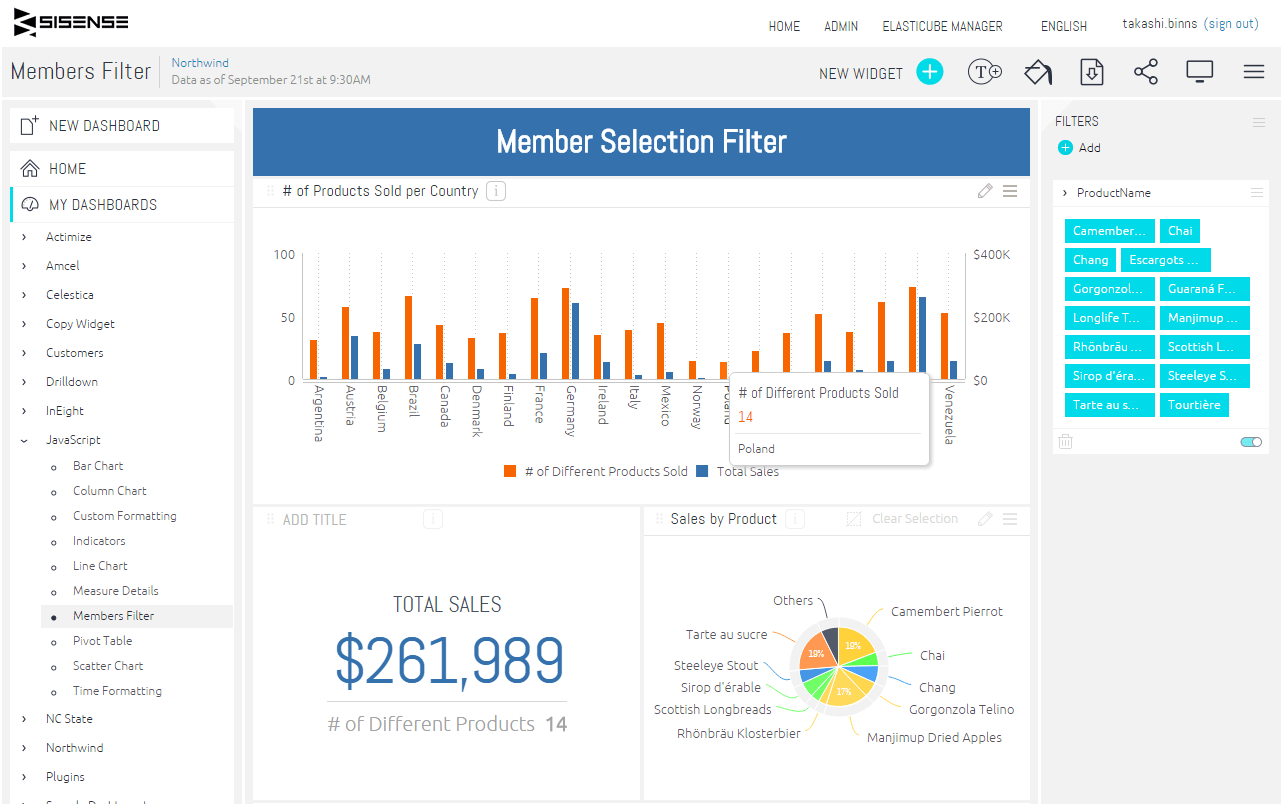Image resolution: width=1285 pixels, height=804 pixels.
Task: Click the Sisense logo
Action: click(x=71, y=22)
